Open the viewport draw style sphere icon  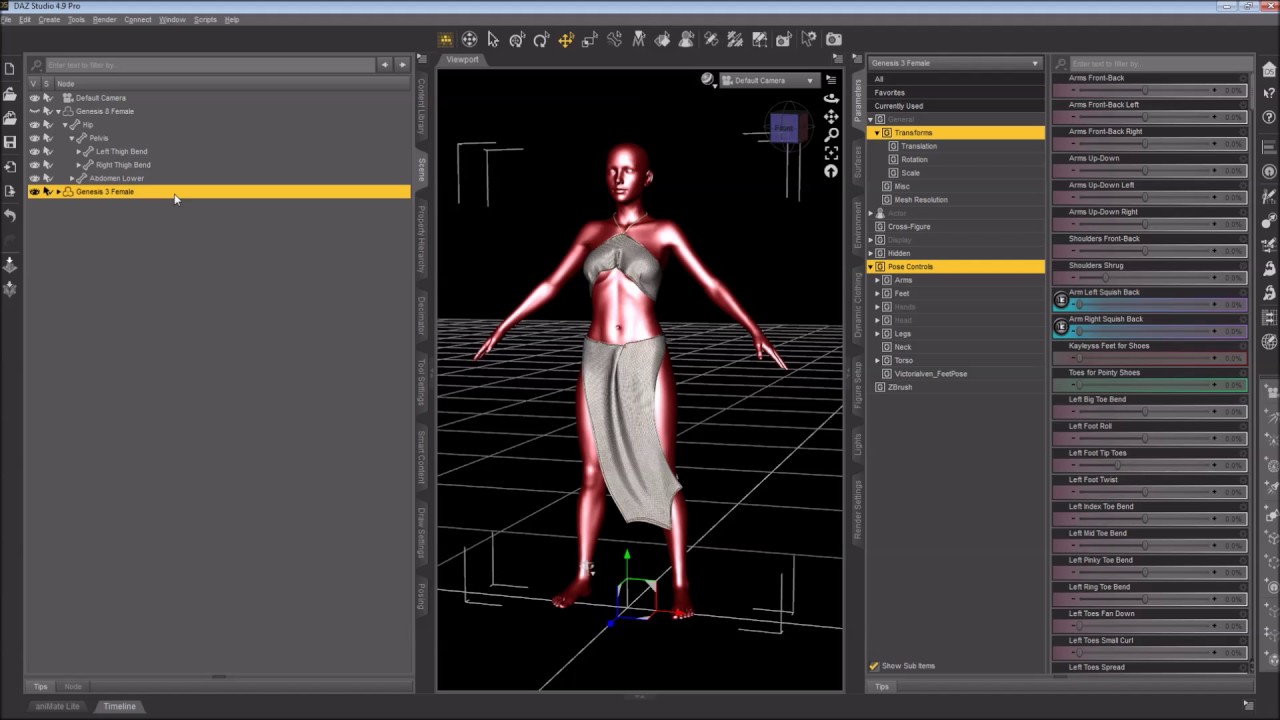(x=708, y=80)
